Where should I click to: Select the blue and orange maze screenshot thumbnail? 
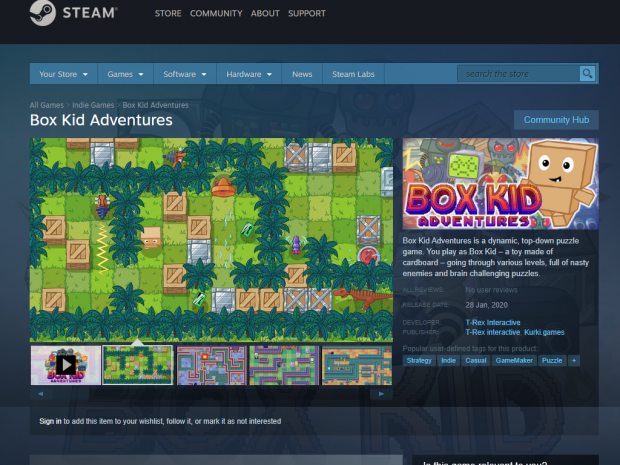(x=211, y=365)
